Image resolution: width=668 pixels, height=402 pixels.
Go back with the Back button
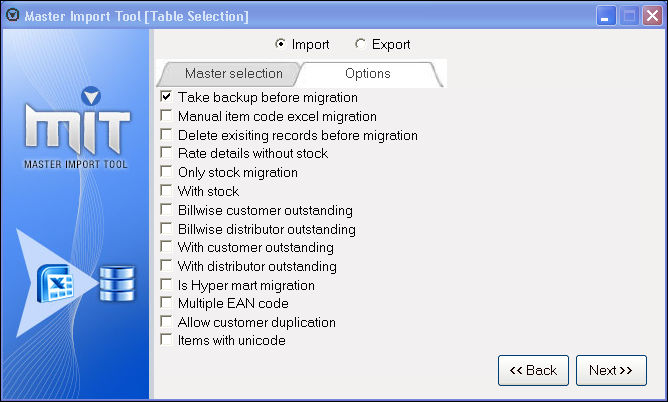[x=533, y=370]
